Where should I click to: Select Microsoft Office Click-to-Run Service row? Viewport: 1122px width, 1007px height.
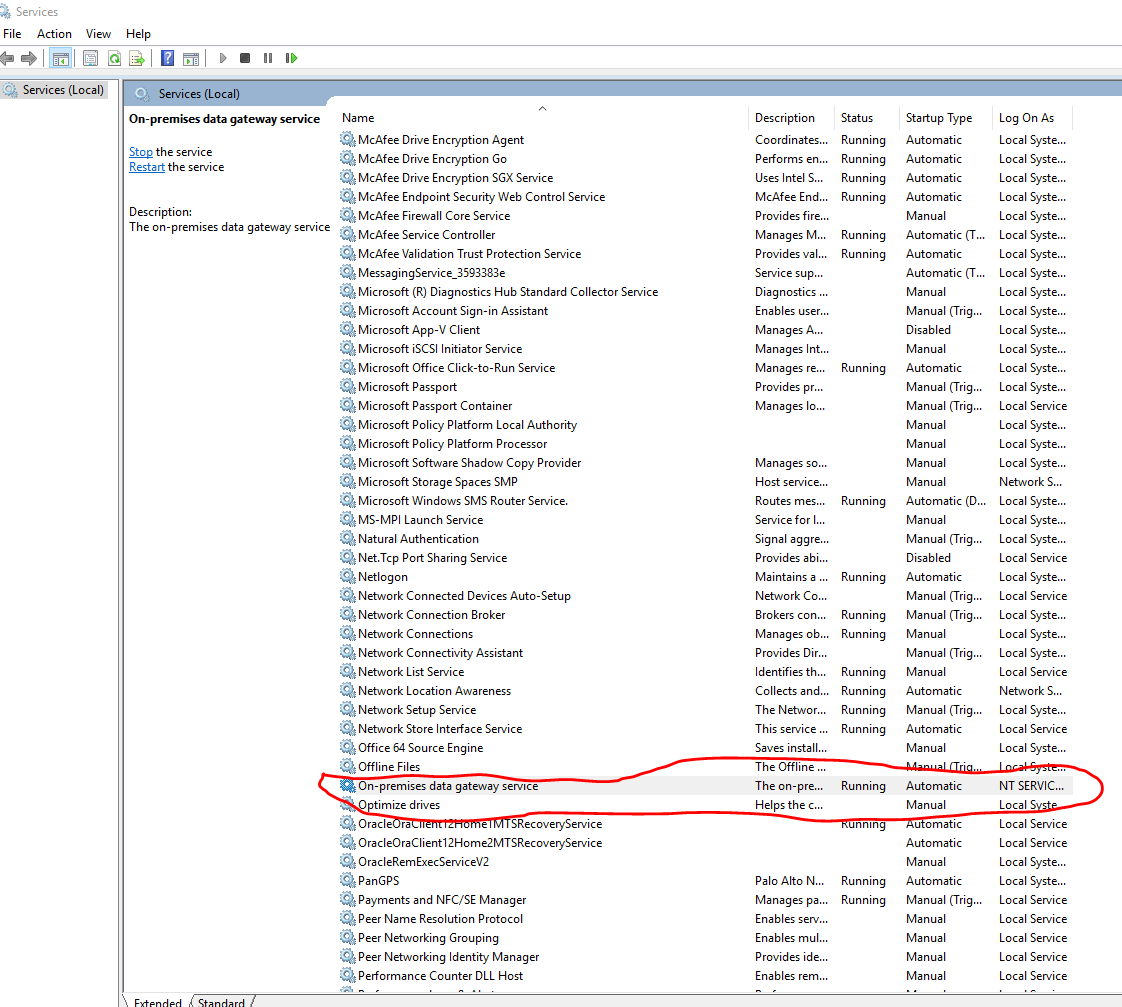coord(706,368)
